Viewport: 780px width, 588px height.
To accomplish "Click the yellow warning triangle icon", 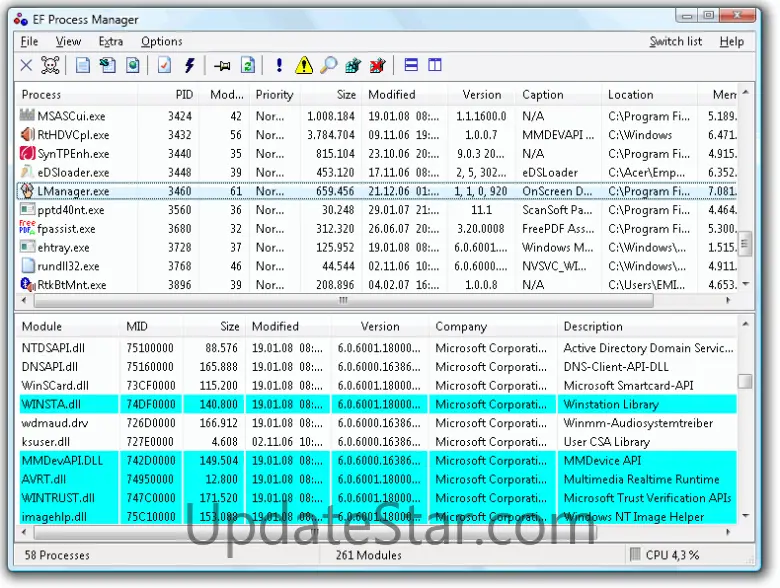I will coord(304,66).
